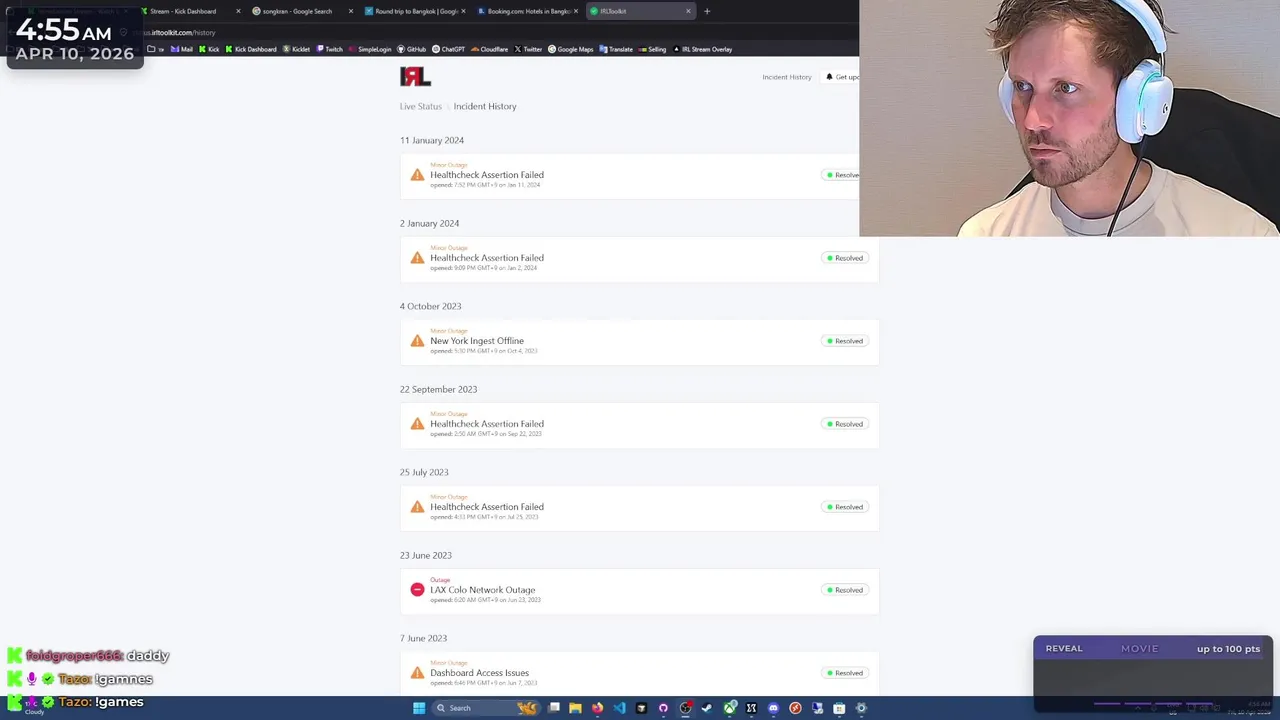Open the 2 January 2024 Healthcheck Assertion Failed incident
Viewport: 1280px width, 720px height.
pos(639,258)
